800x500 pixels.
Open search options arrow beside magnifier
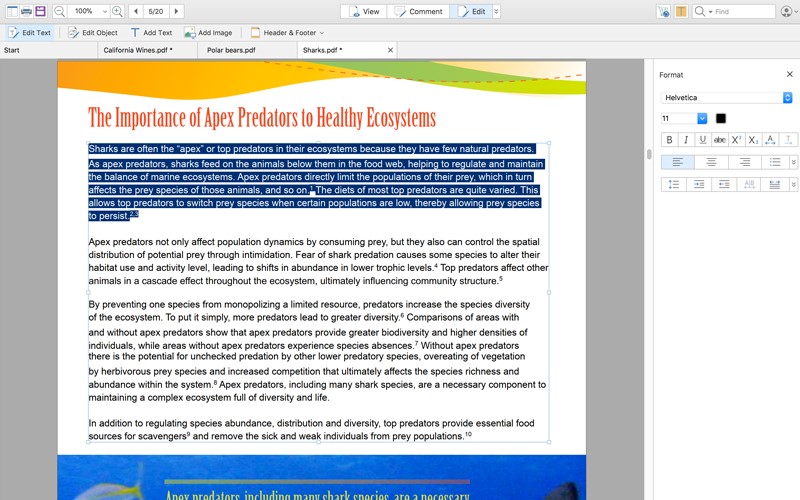pyautogui.click(x=710, y=12)
